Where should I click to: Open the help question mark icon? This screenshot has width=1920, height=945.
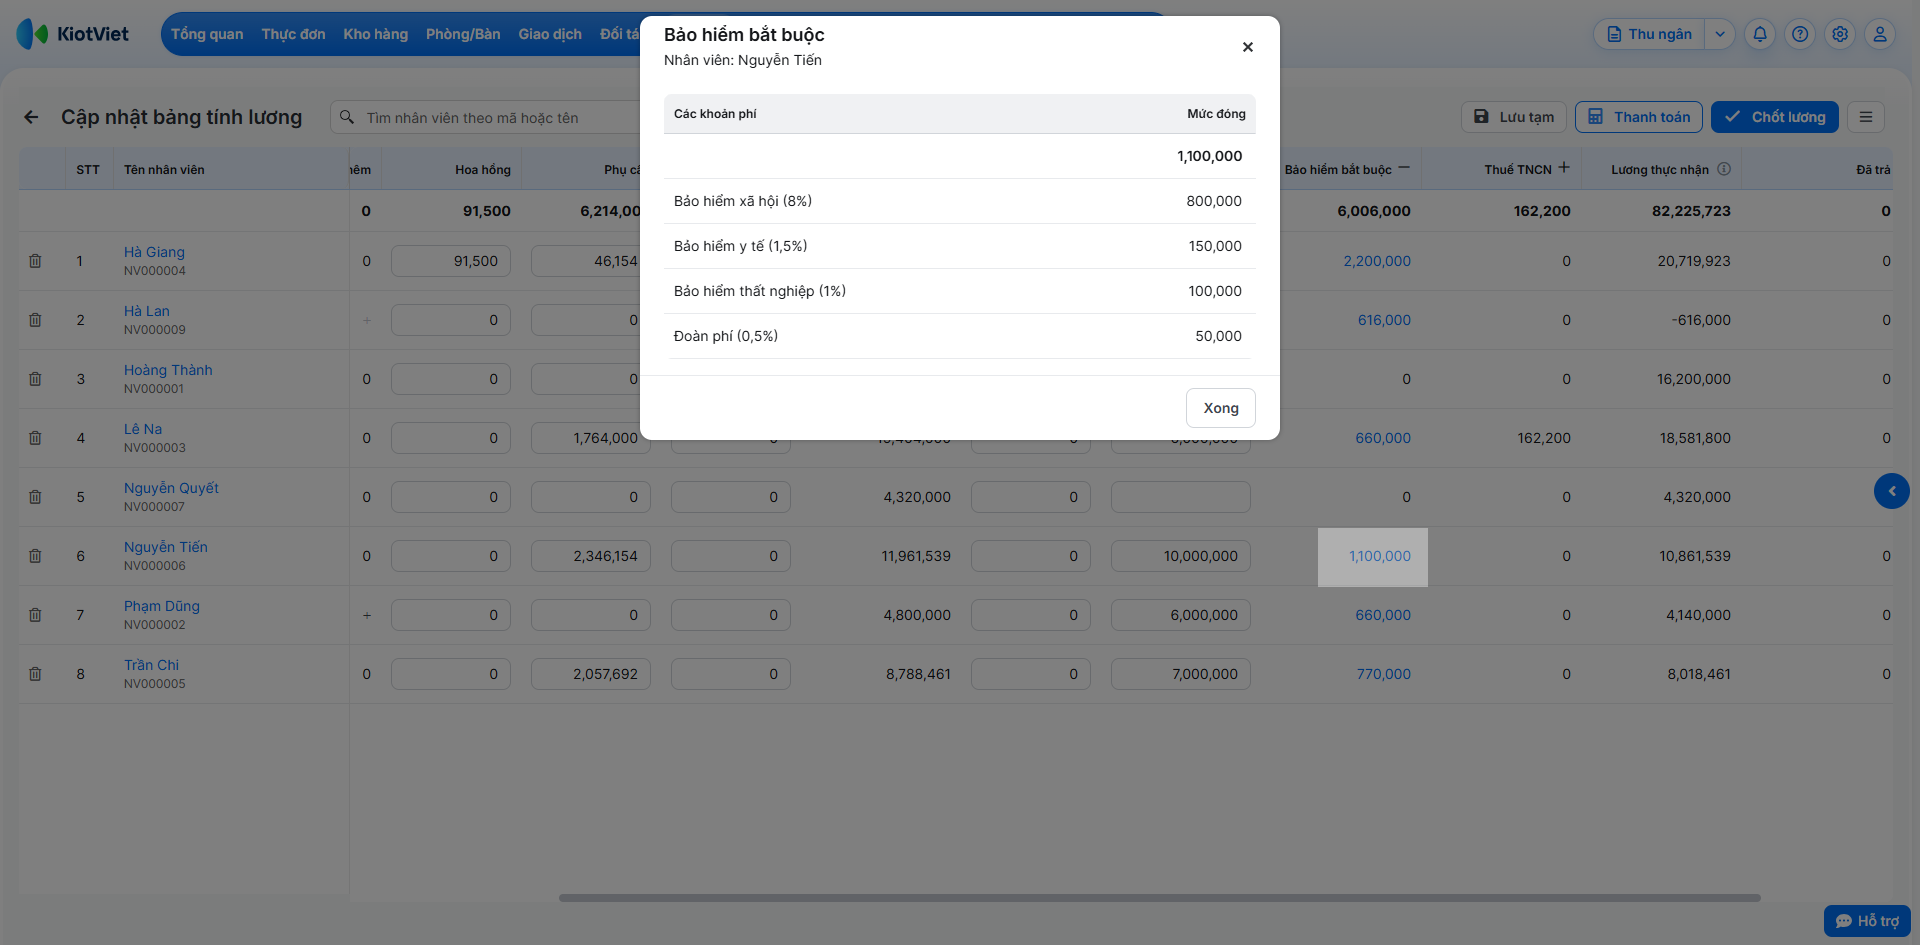(1800, 34)
